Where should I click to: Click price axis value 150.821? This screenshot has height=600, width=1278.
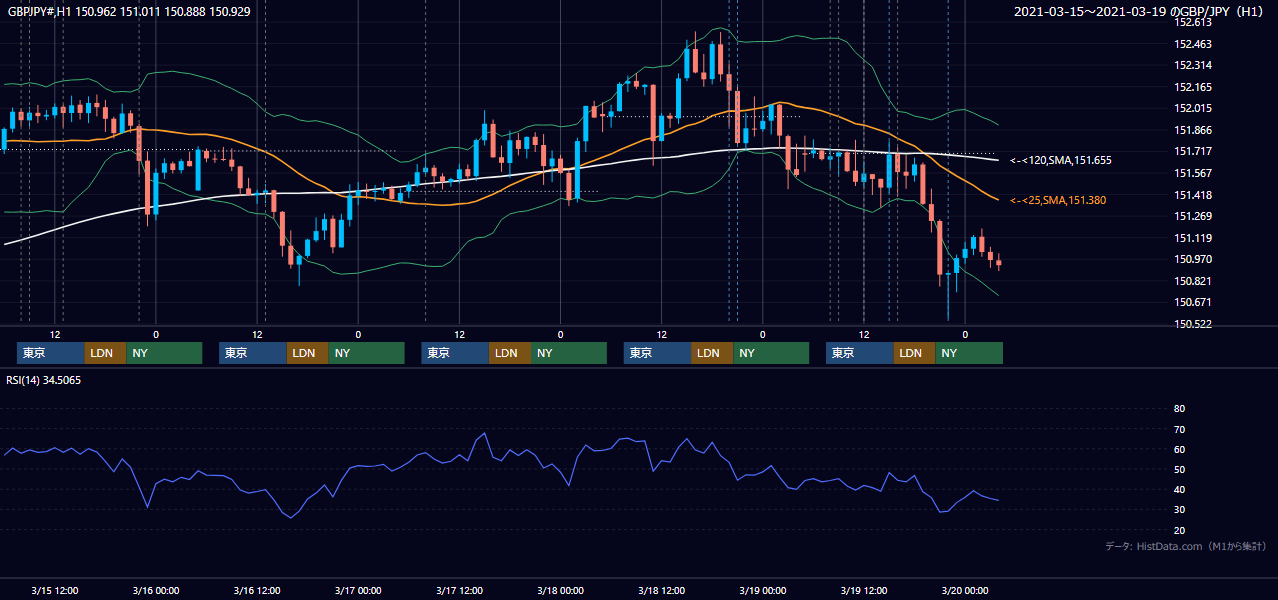[x=1193, y=281]
